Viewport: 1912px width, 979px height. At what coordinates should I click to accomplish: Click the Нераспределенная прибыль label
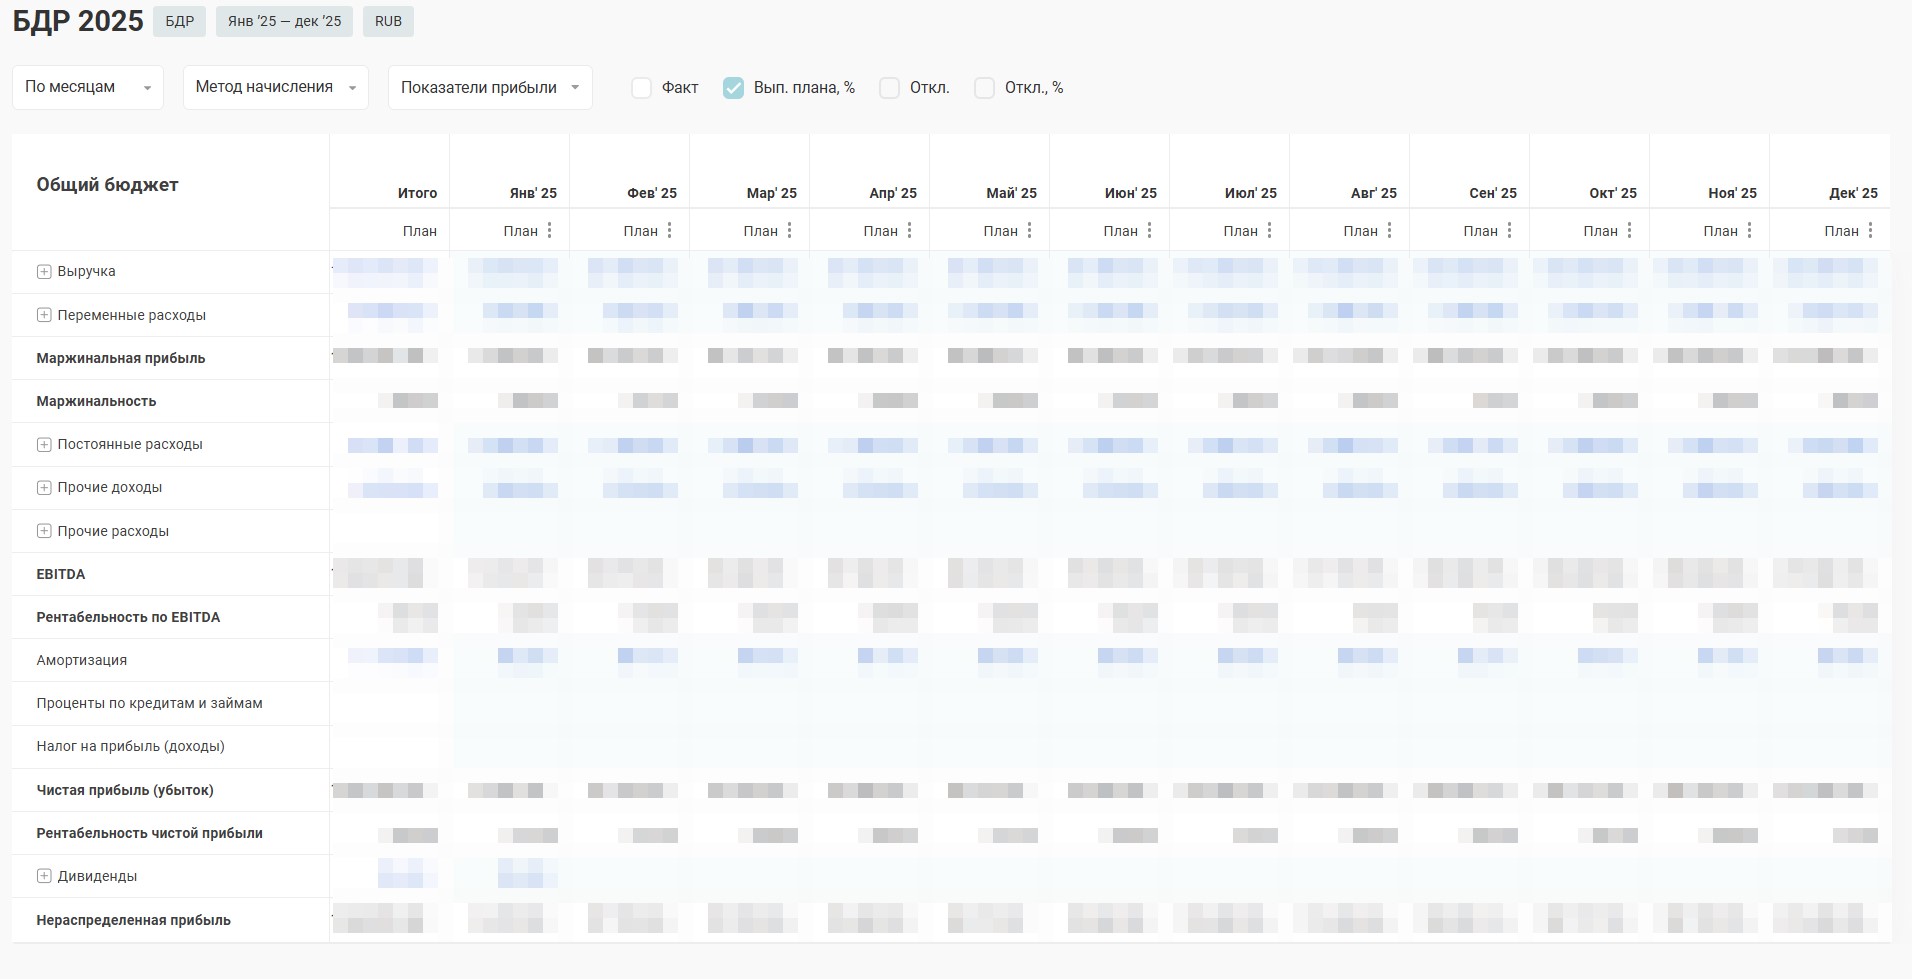point(134,920)
